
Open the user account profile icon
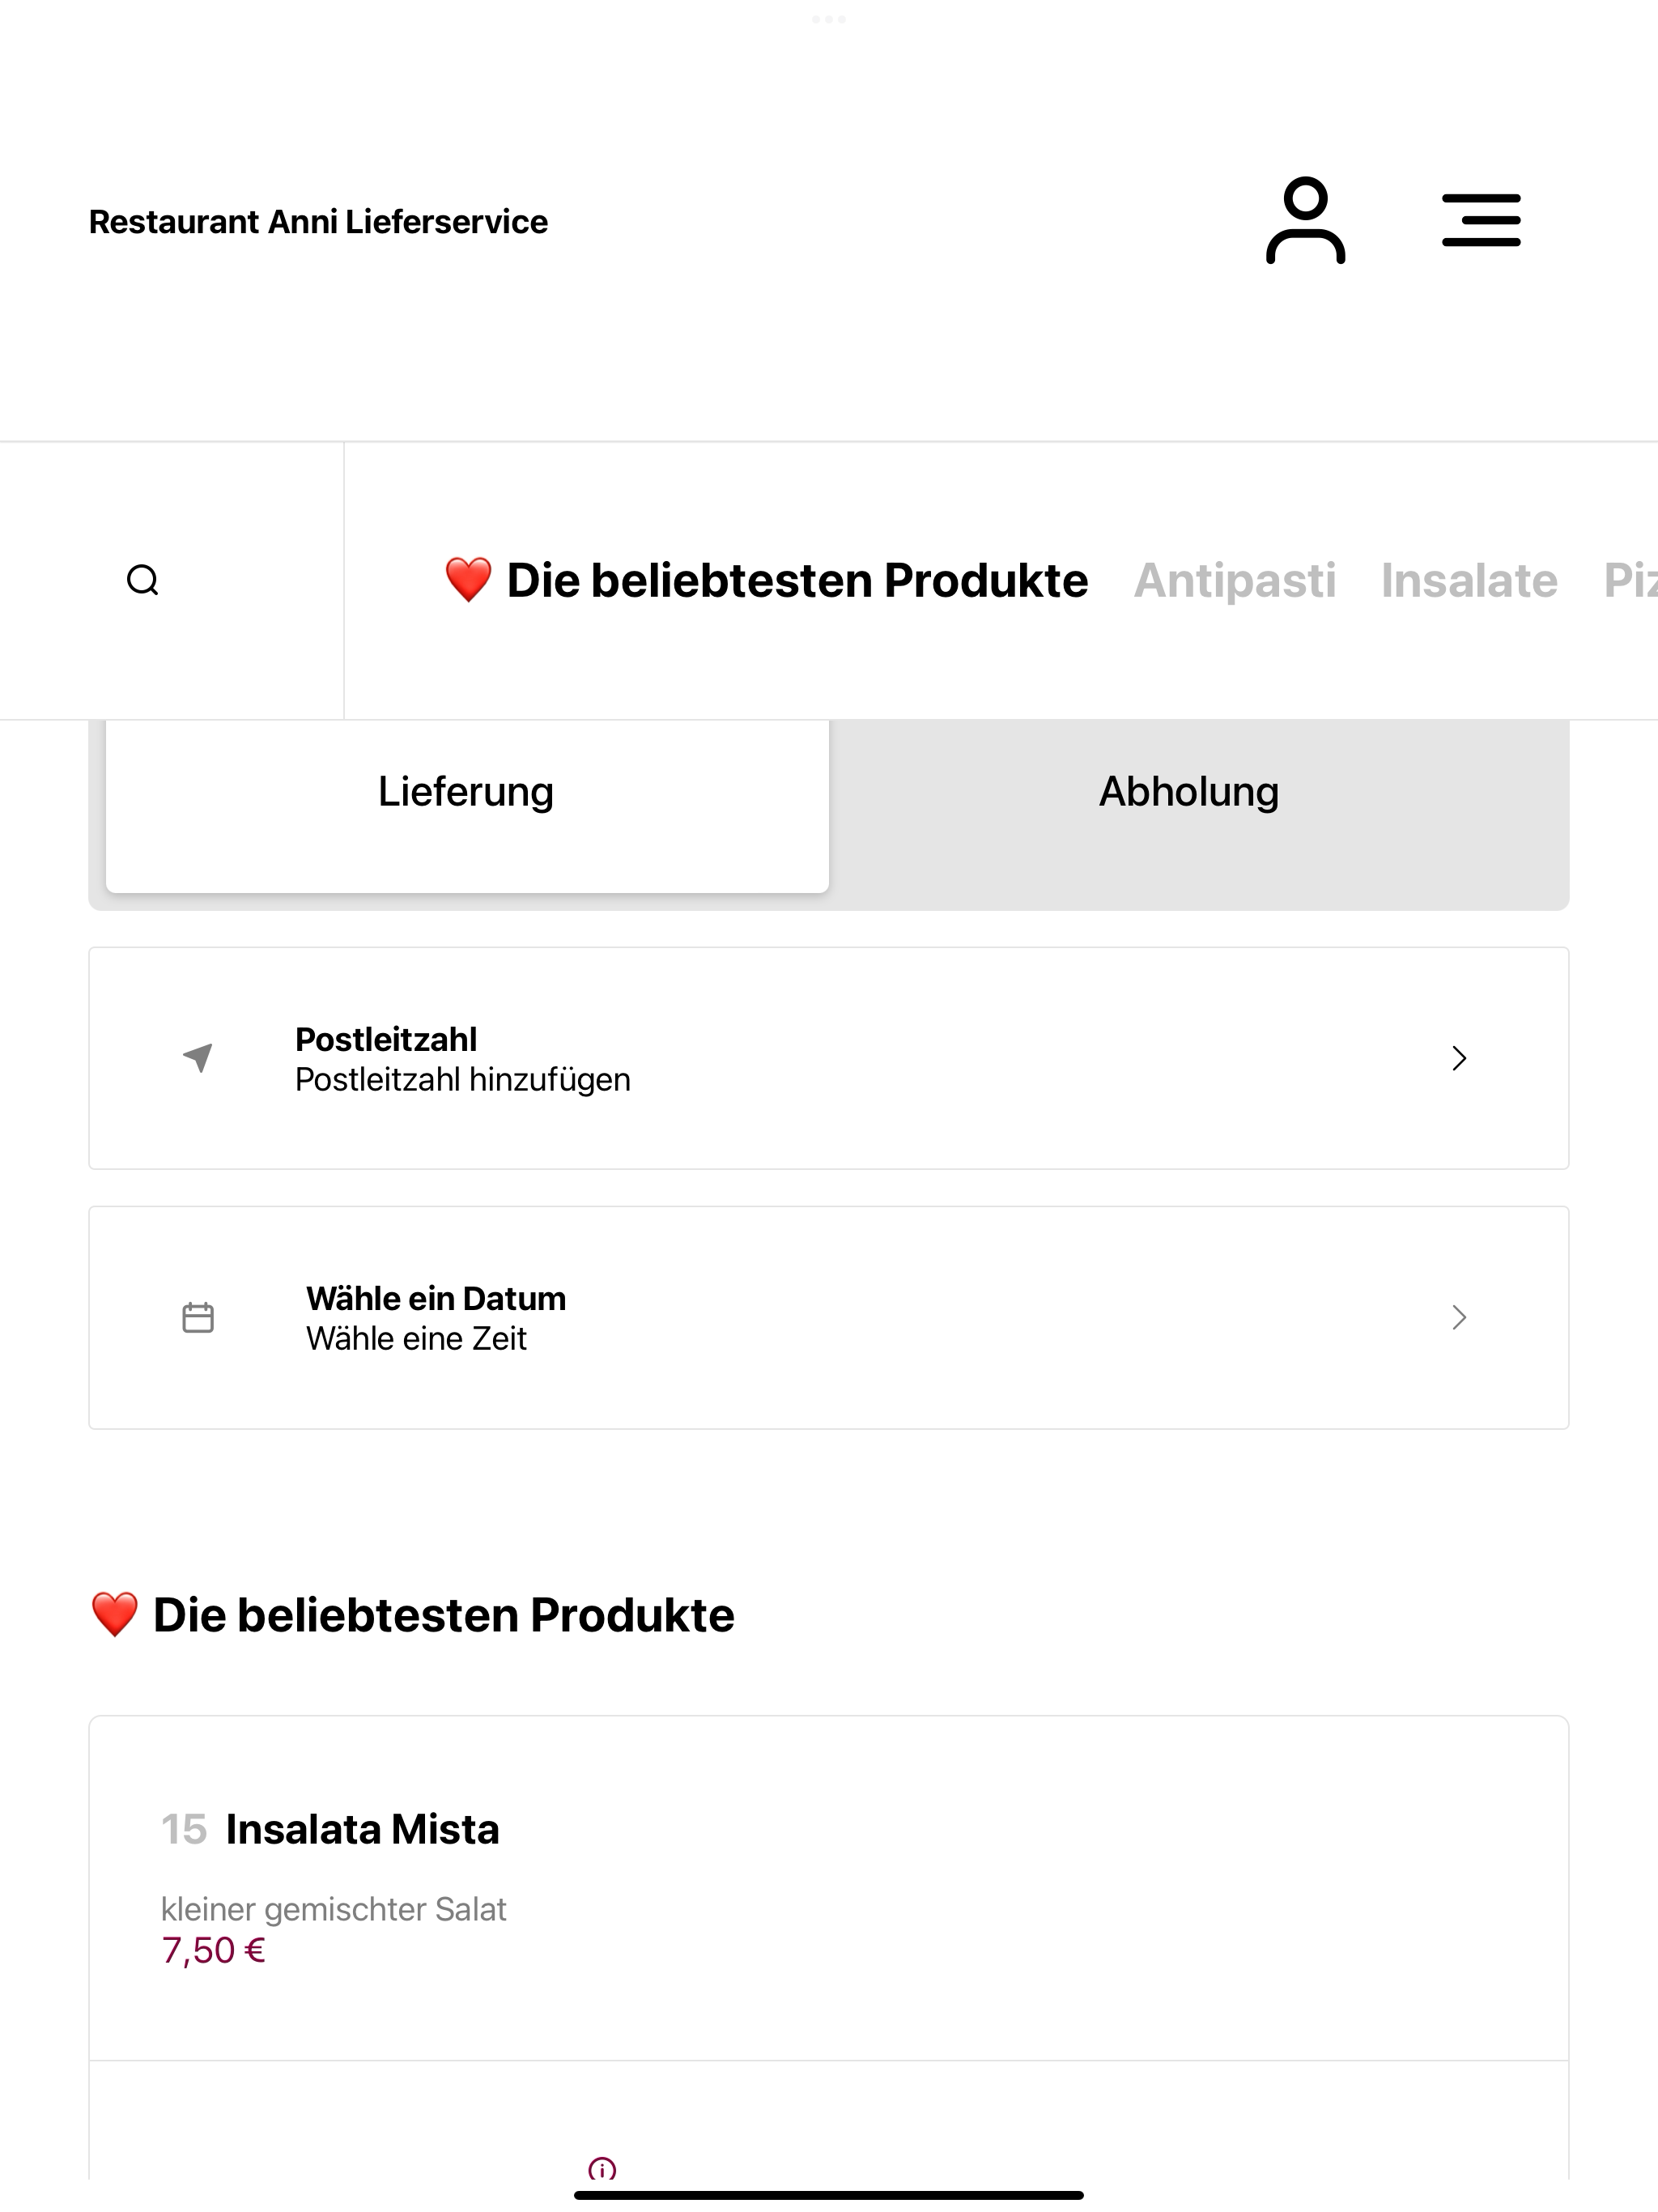[x=1305, y=221]
